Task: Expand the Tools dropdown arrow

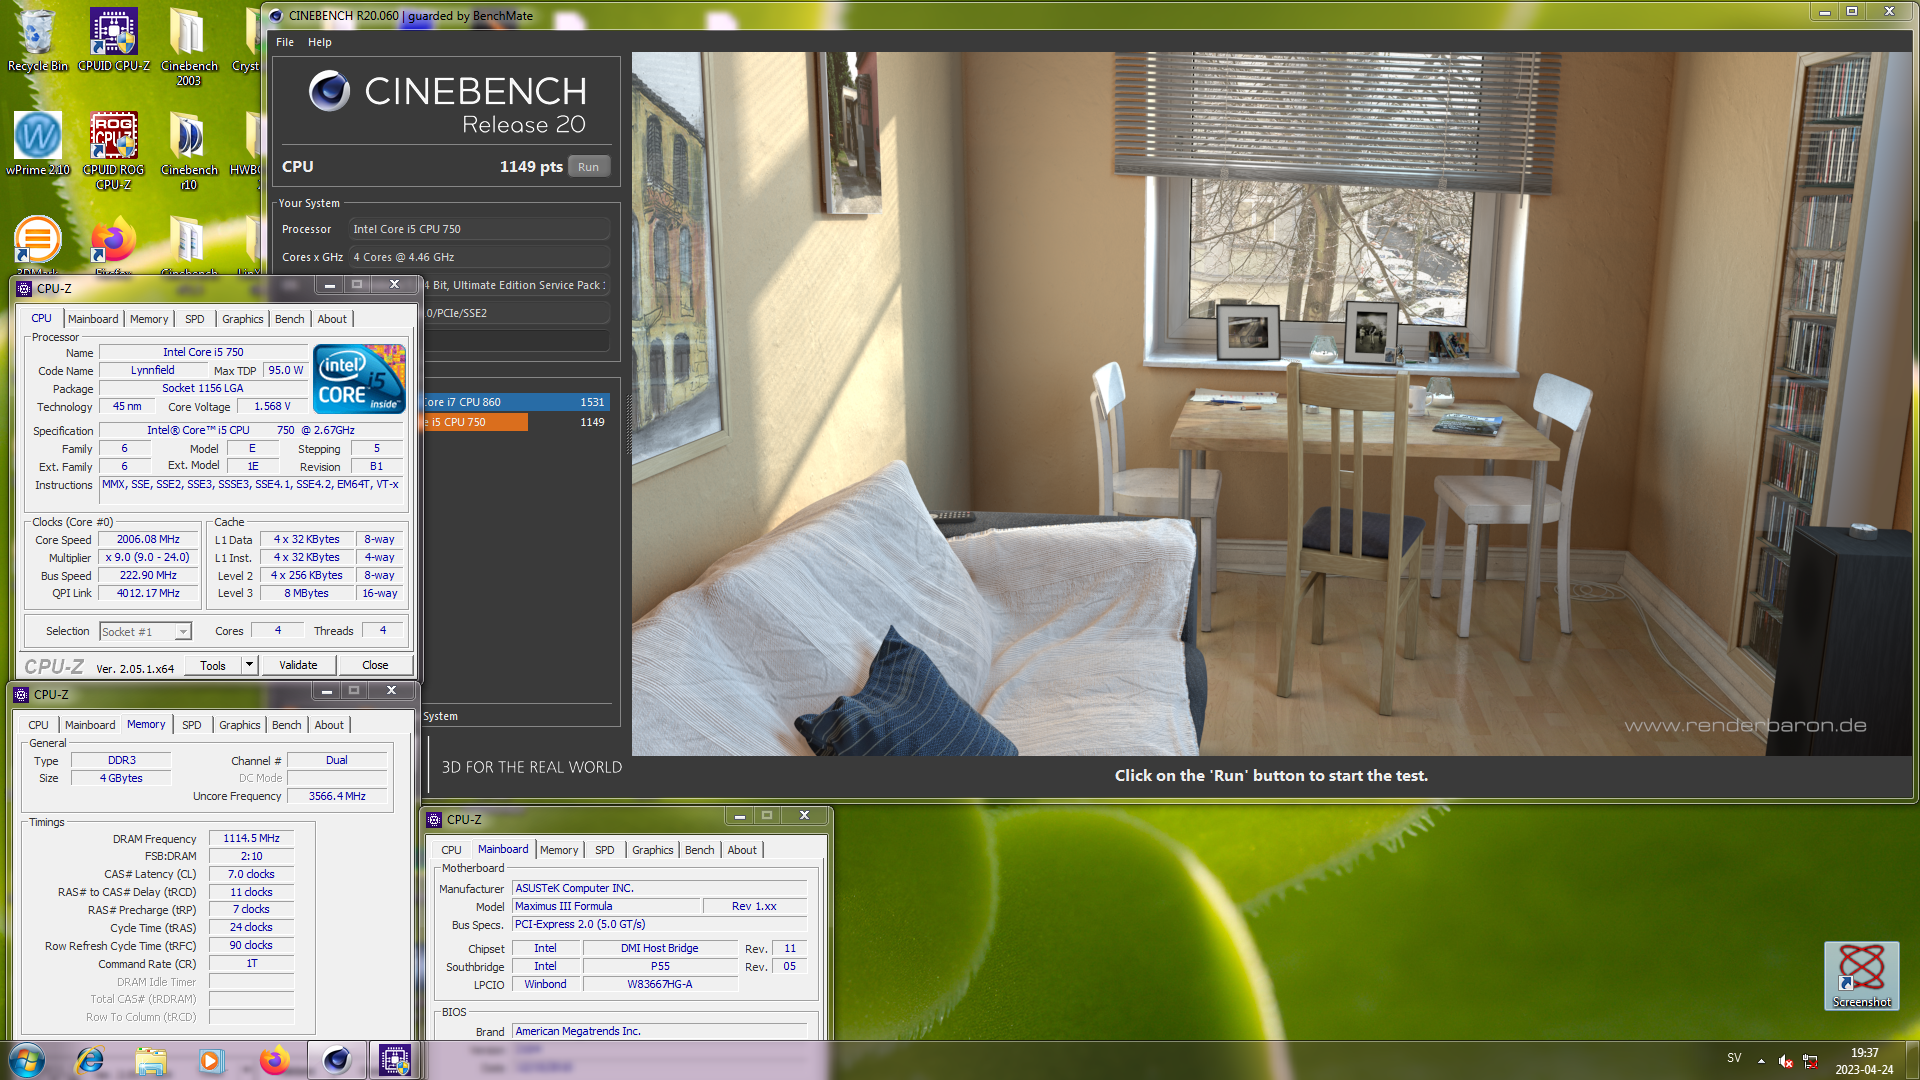Action: coord(249,665)
